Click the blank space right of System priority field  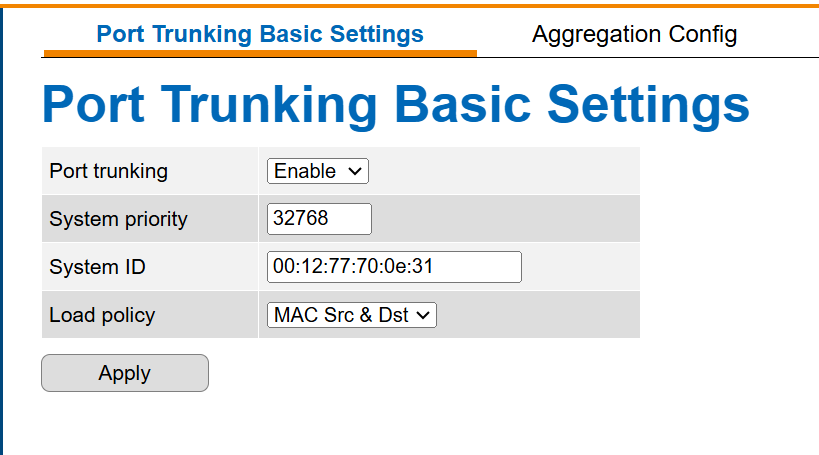(506, 219)
